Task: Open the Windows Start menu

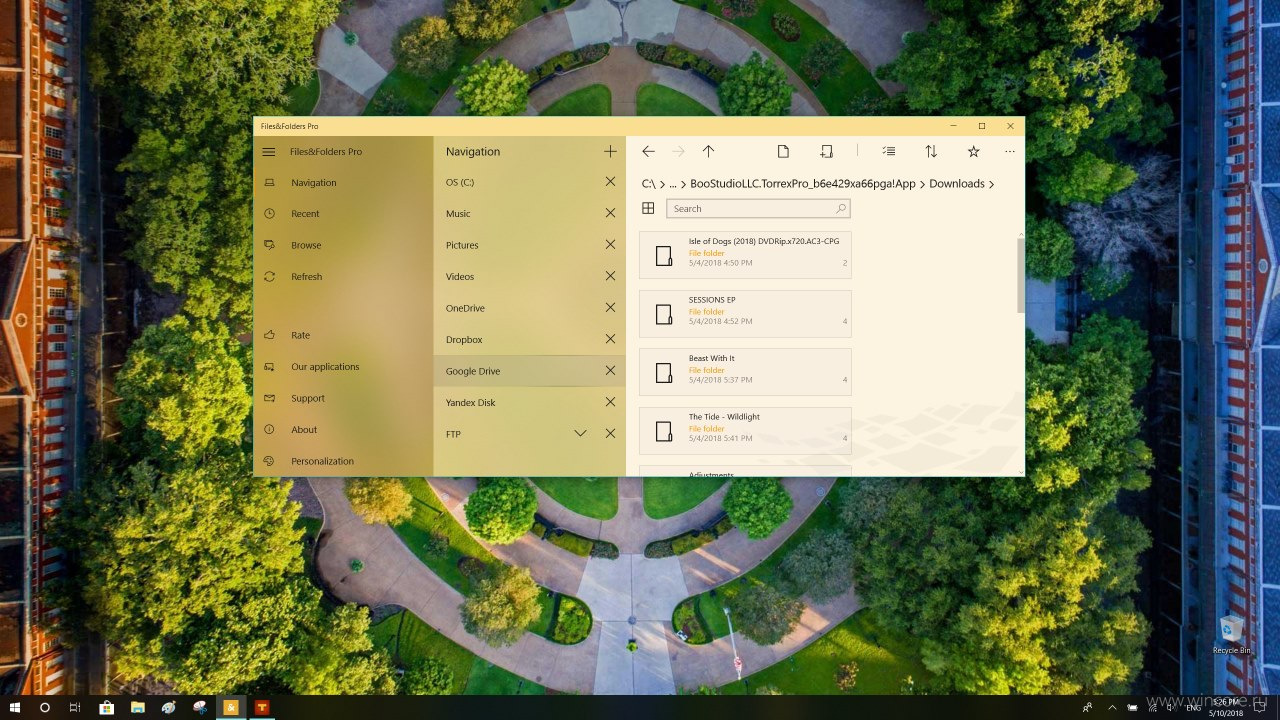Action: [15, 707]
